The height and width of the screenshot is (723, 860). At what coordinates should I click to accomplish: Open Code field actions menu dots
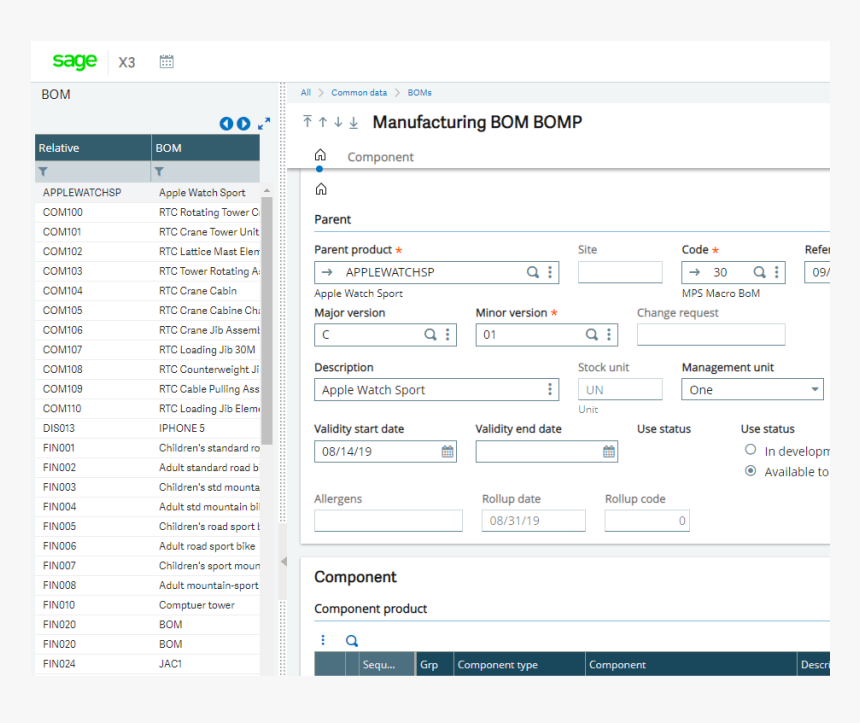point(776,272)
